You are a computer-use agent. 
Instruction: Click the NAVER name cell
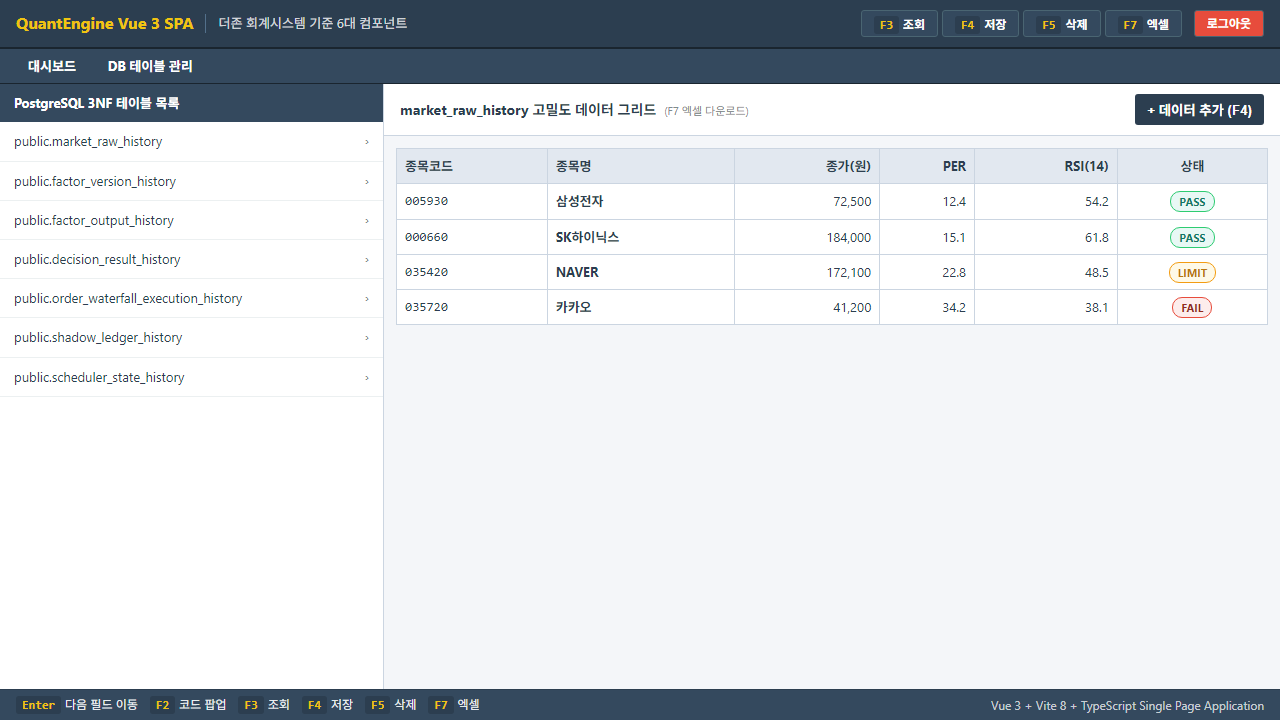click(641, 272)
